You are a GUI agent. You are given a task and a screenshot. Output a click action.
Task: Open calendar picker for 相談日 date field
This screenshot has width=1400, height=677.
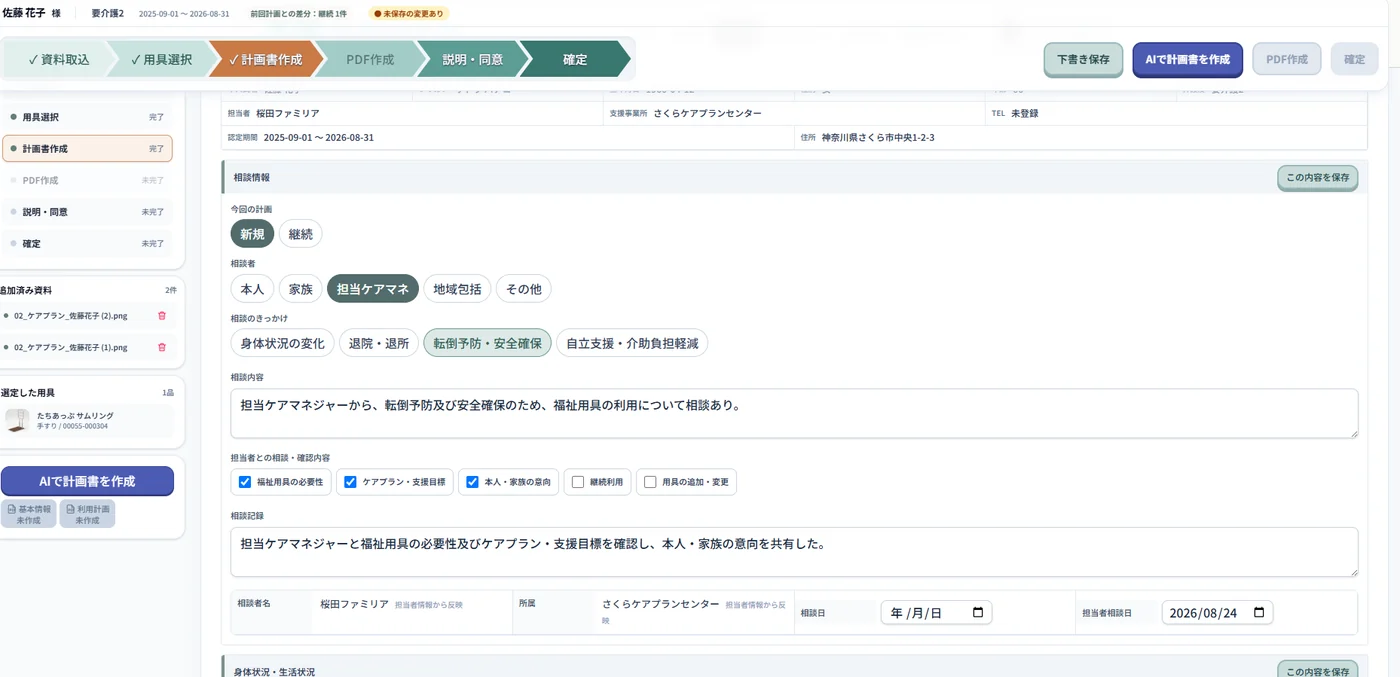[978, 613]
